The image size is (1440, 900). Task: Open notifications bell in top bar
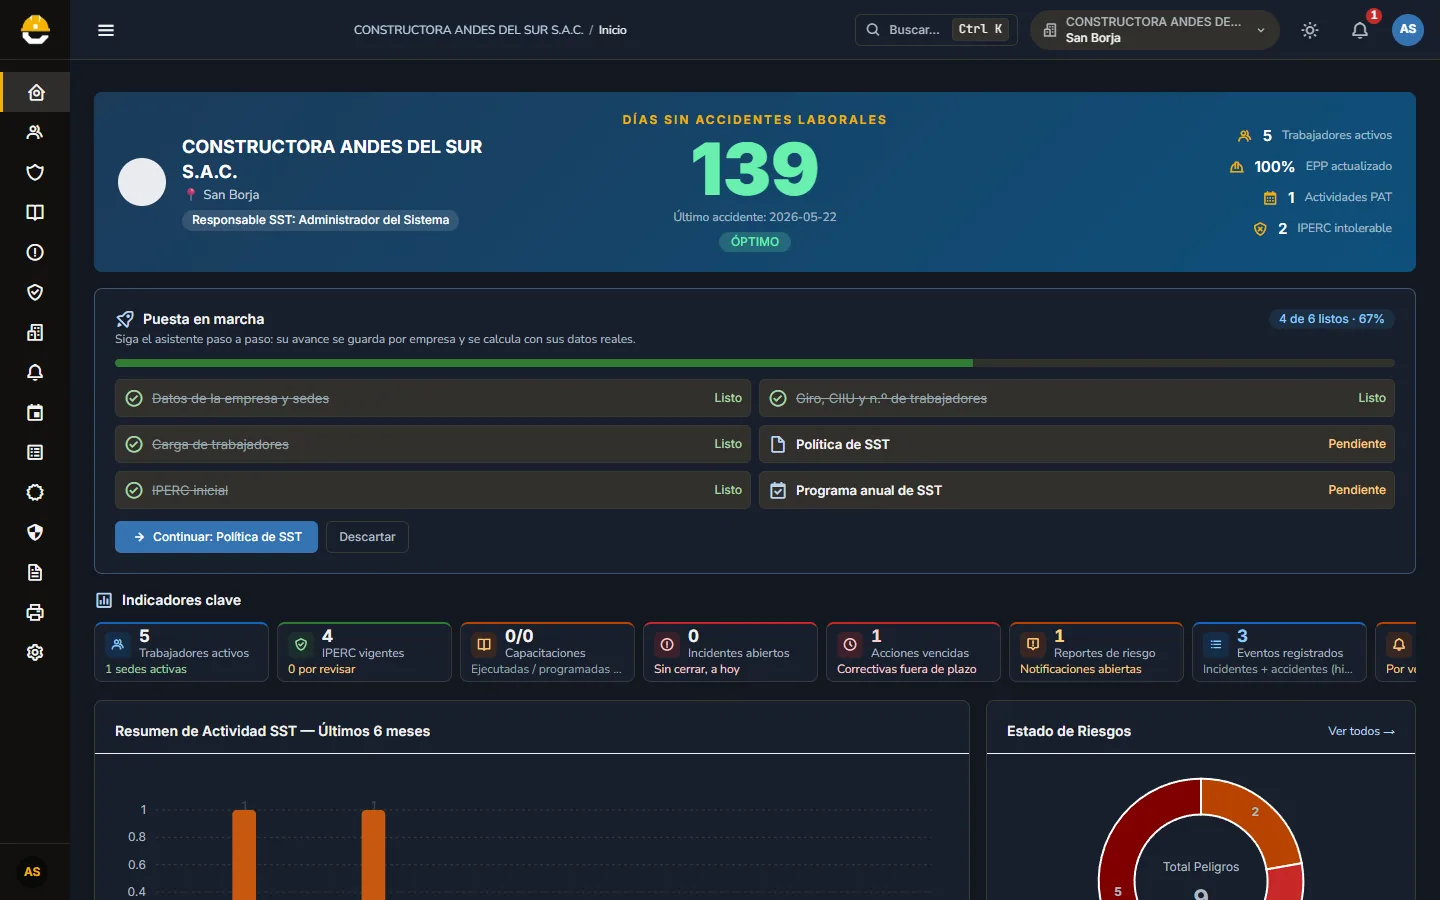point(1360,30)
